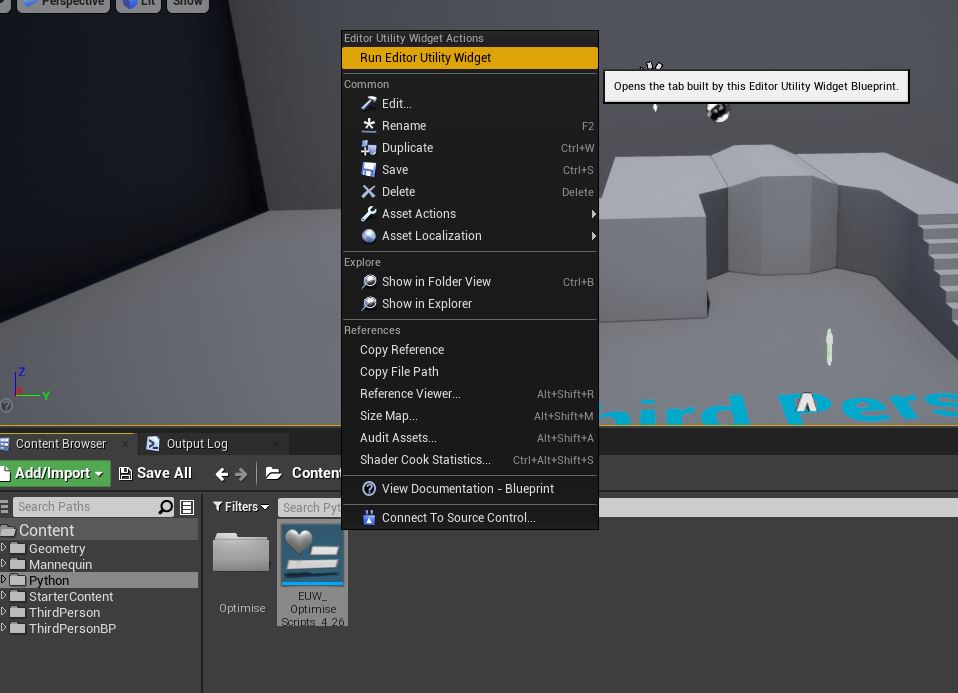Click the Delete X icon in the context menu
The width and height of the screenshot is (958, 693).
[x=370, y=191]
